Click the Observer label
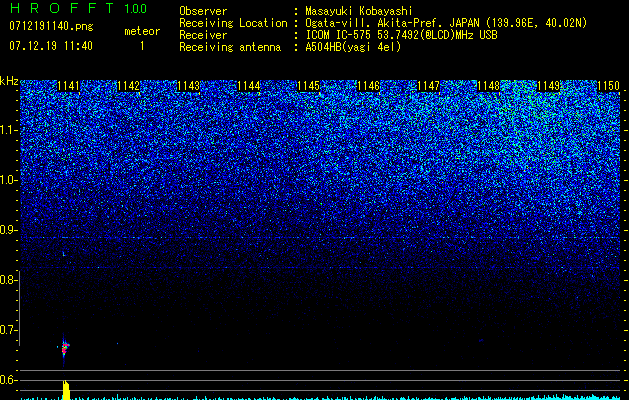Screen dimensions: 629x400 click(x=203, y=11)
